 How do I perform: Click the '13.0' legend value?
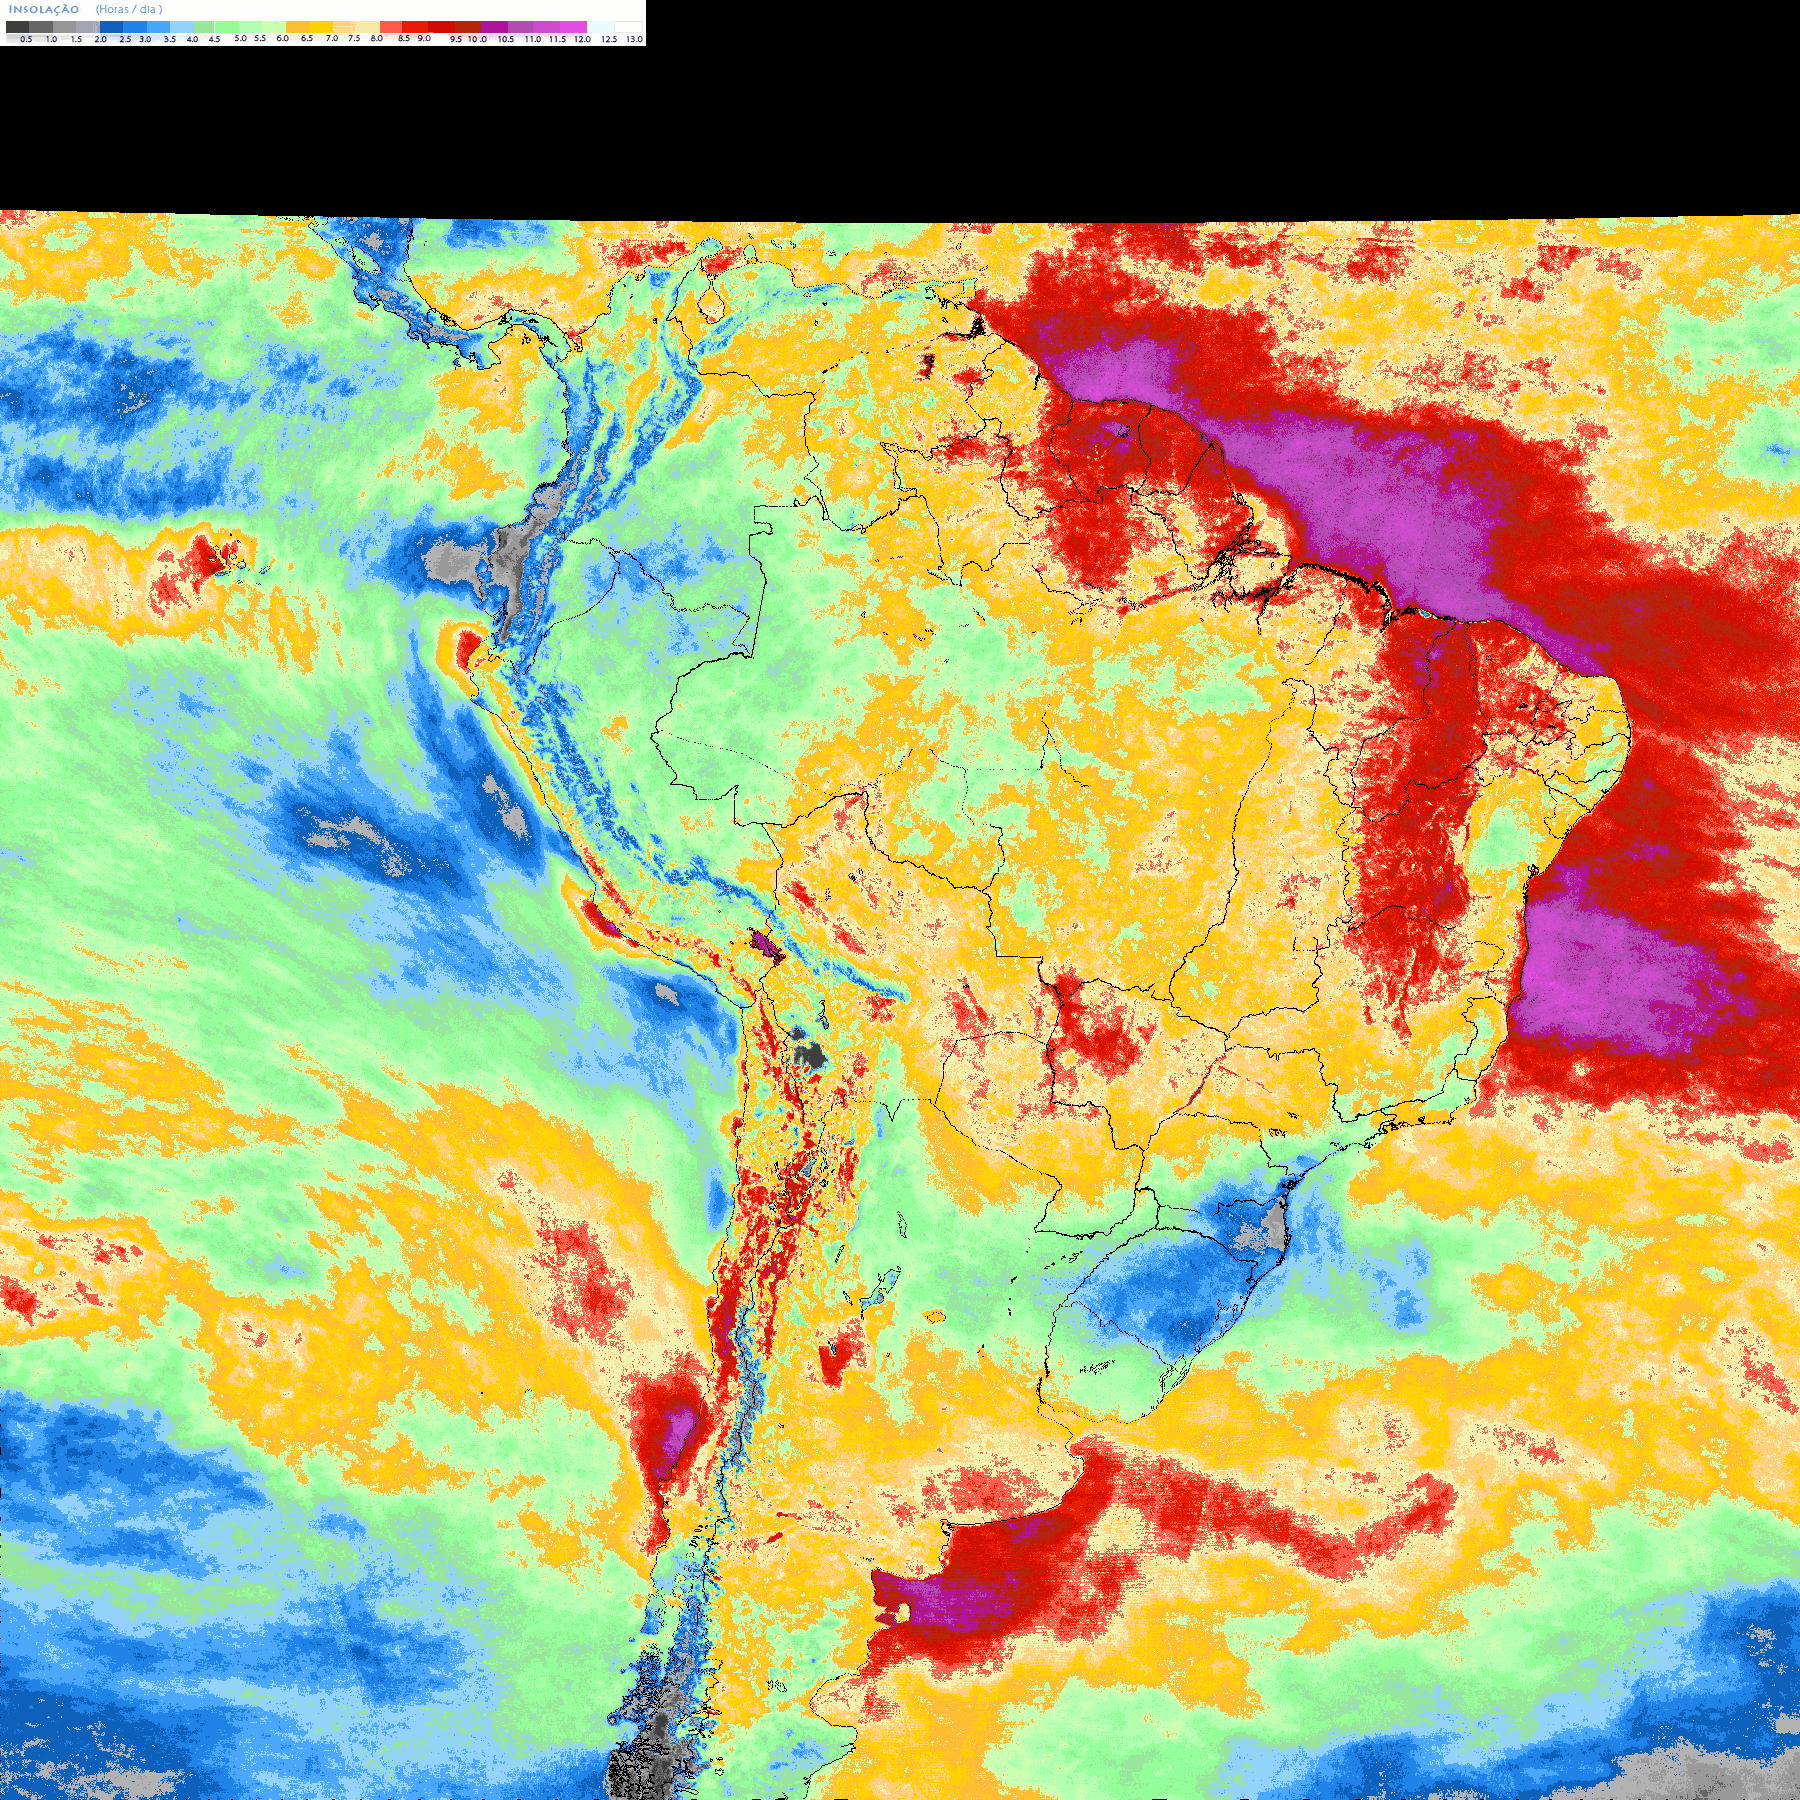click(x=635, y=39)
